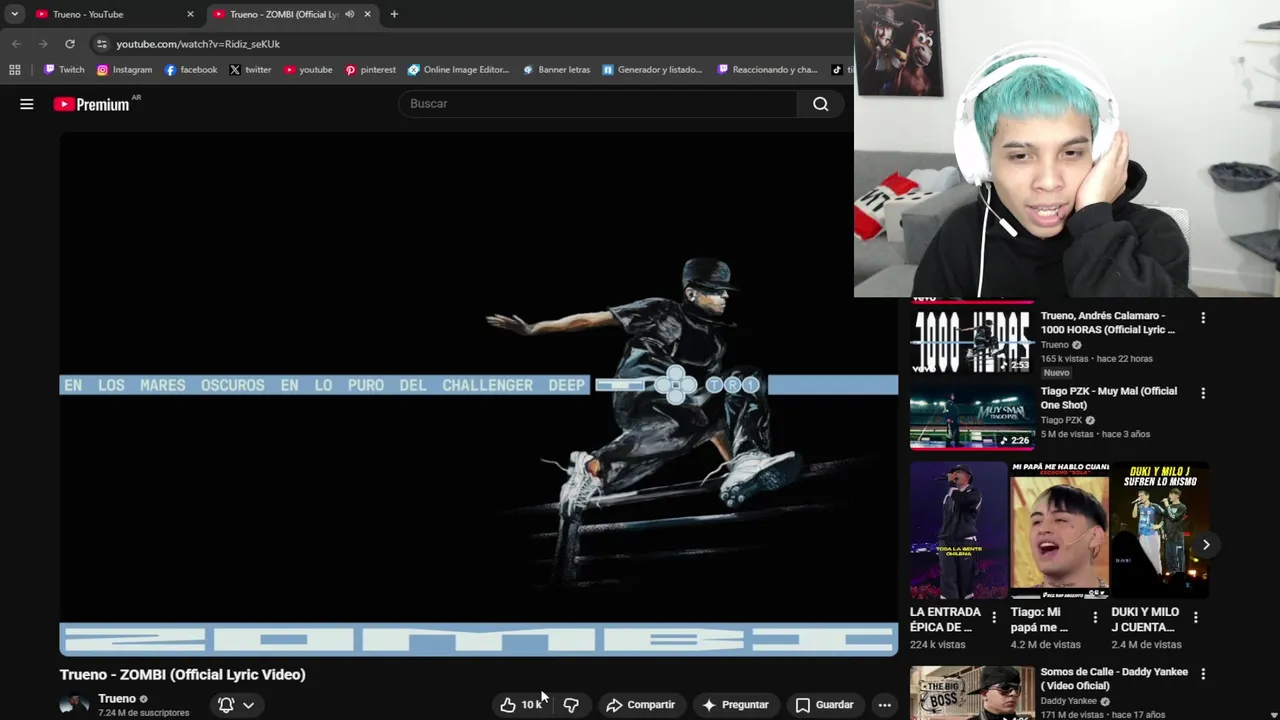
Task: Open Tiago PZK Muy Mal thumbnail
Action: pyautogui.click(x=971, y=416)
